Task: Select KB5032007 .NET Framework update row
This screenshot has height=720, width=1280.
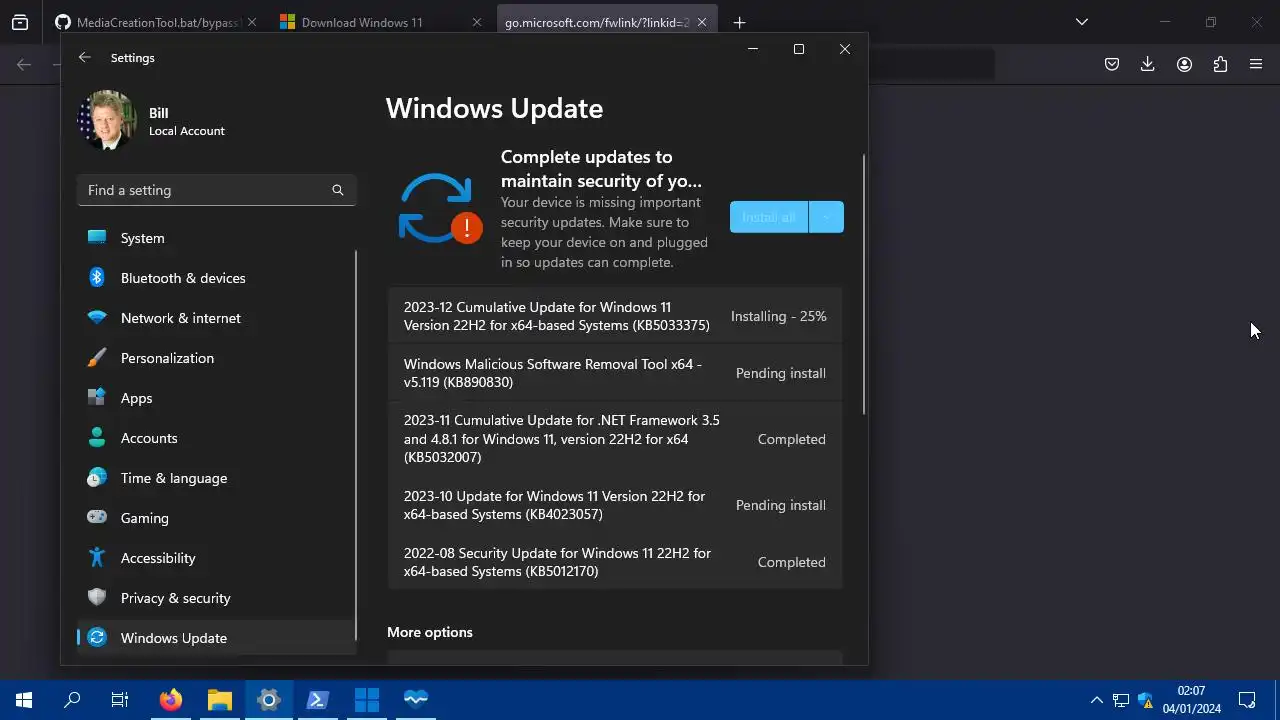Action: (615, 439)
